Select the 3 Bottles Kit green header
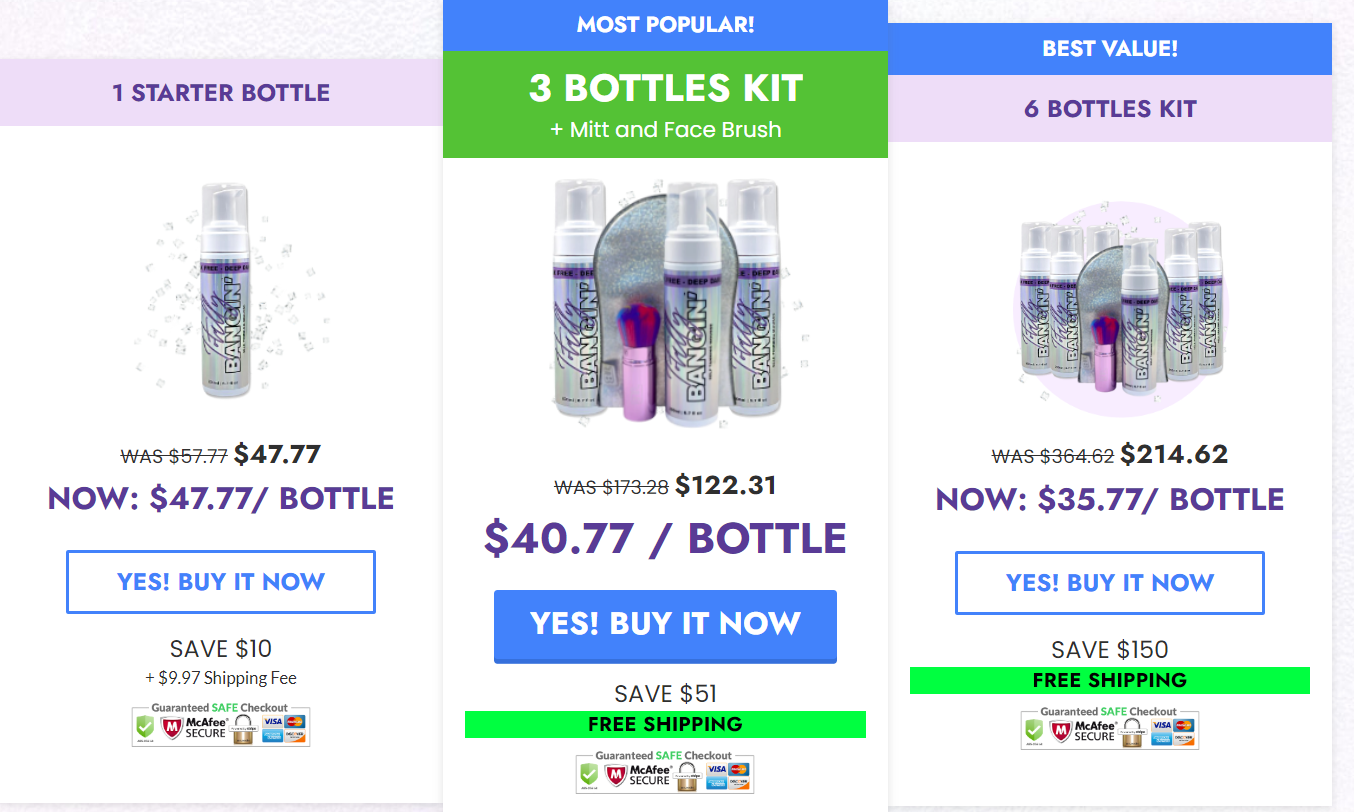1354x812 pixels. click(x=665, y=104)
